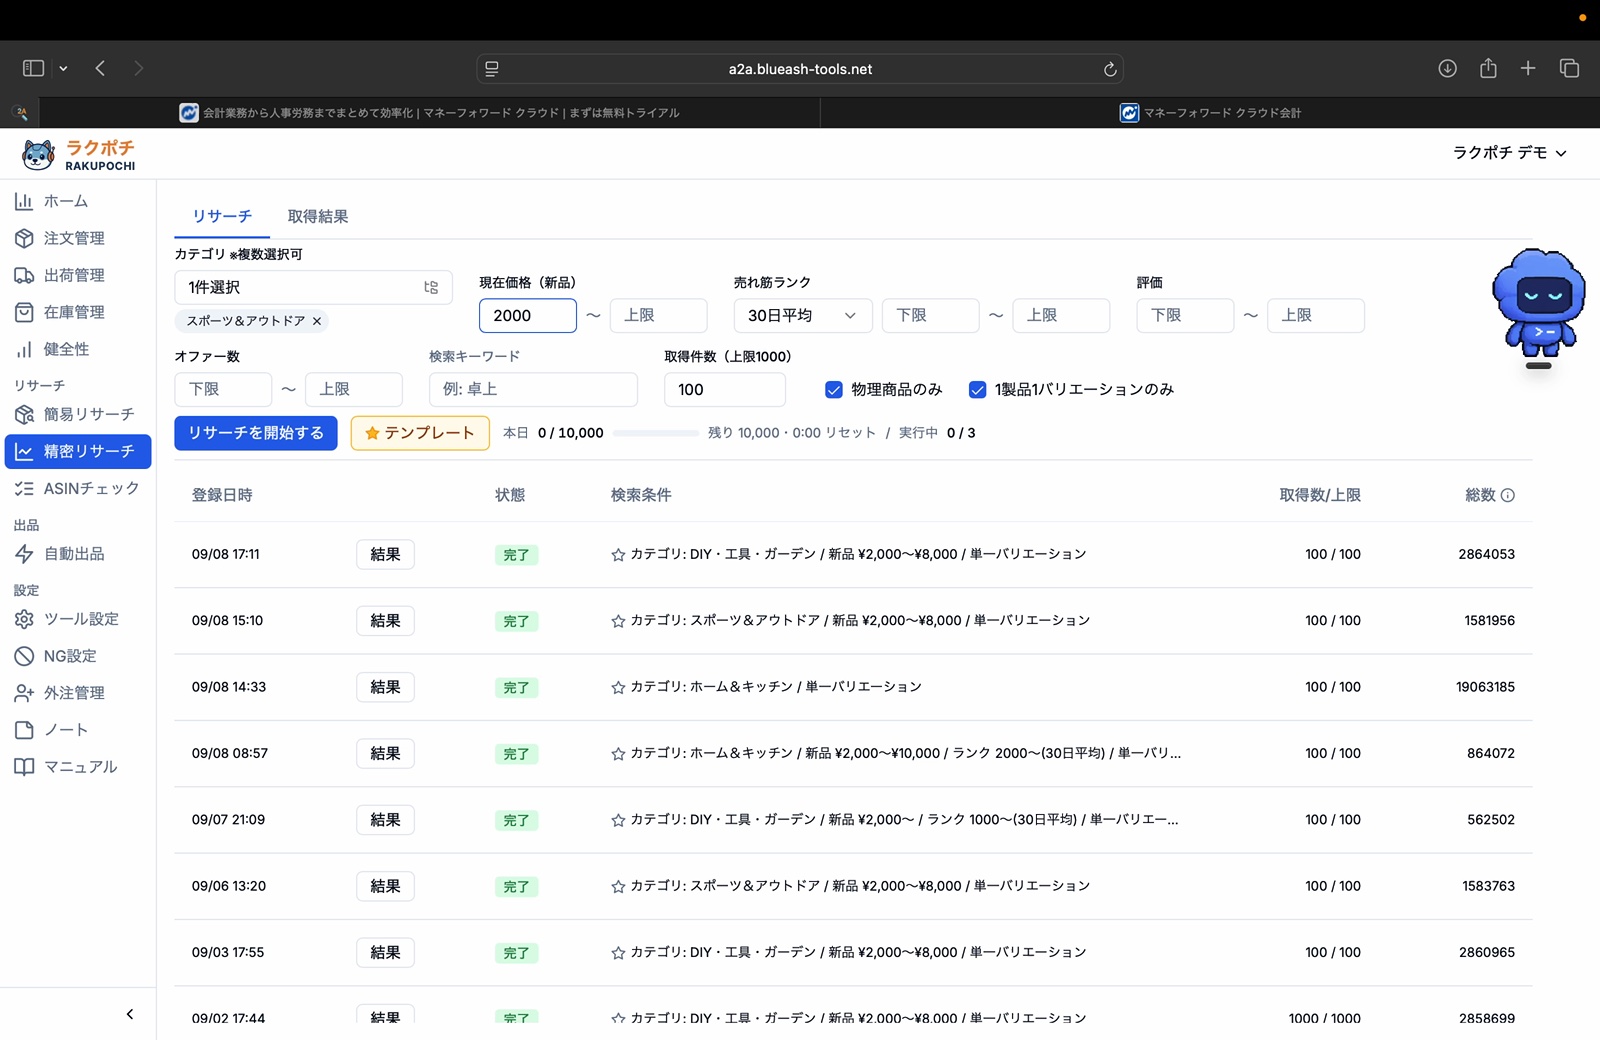Click the 取得件数 input with 100
The height and width of the screenshot is (1040, 1600).
(725, 389)
